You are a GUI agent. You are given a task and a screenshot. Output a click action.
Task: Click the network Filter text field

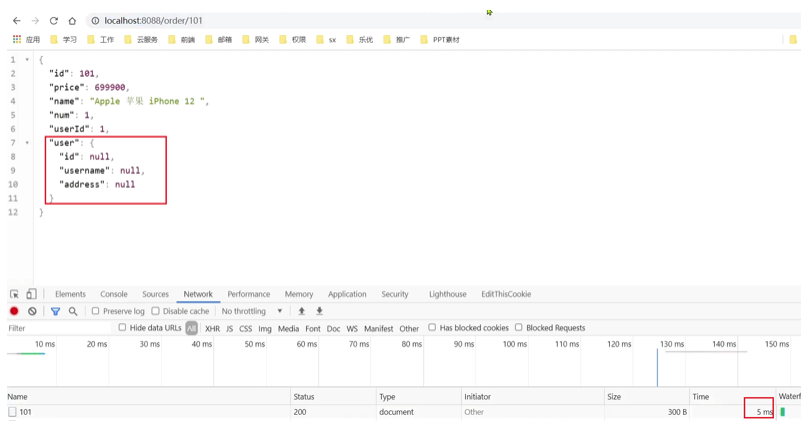[59, 328]
